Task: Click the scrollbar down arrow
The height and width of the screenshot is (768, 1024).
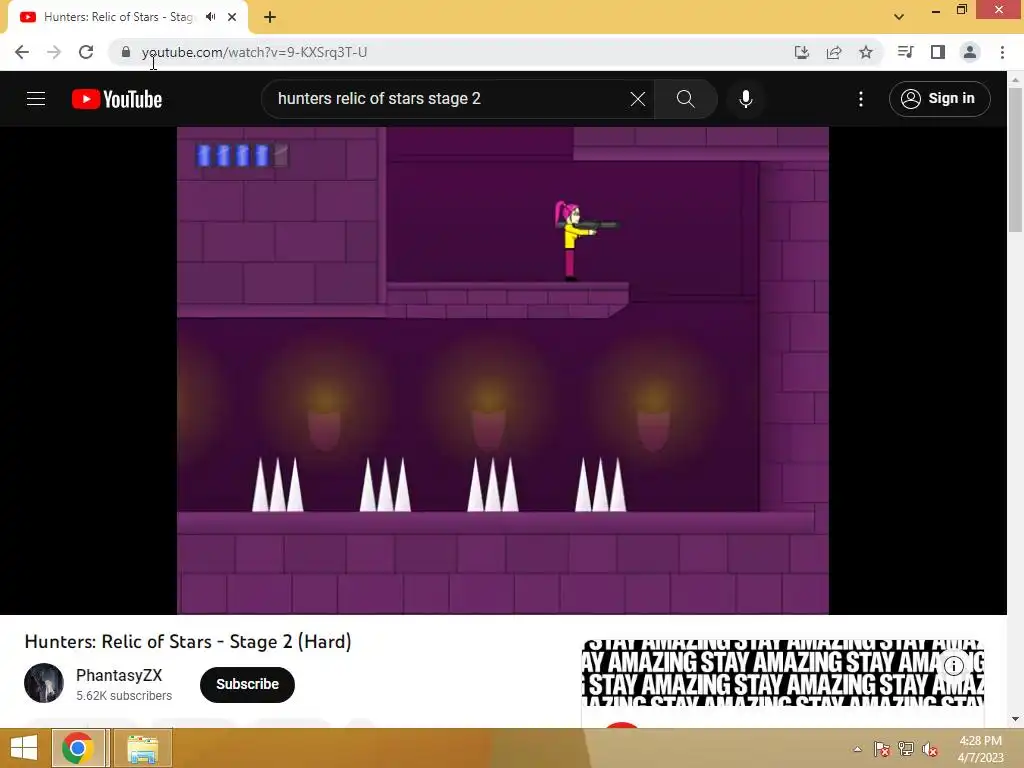Action: [x=1015, y=719]
